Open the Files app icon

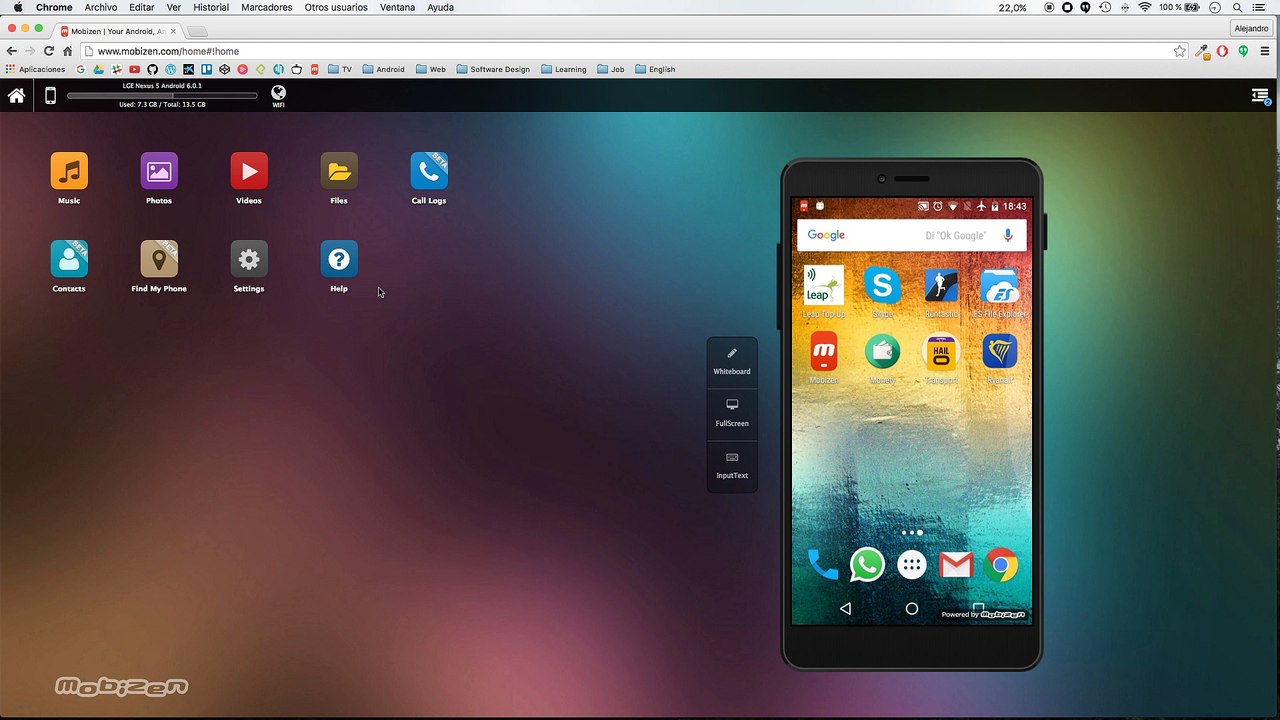coord(339,171)
